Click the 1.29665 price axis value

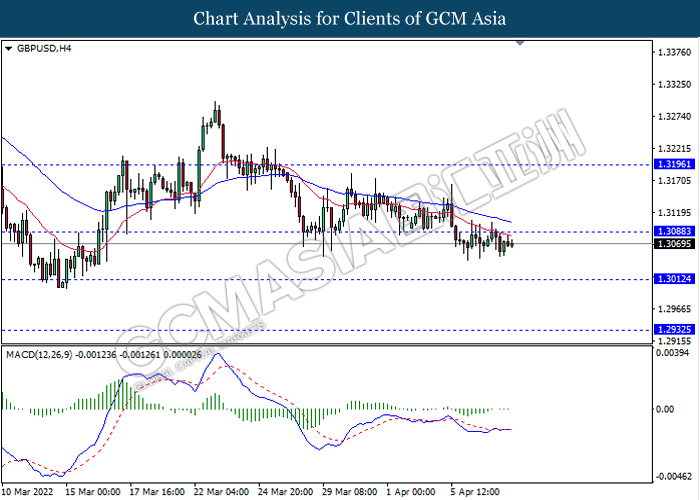pyautogui.click(x=675, y=309)
